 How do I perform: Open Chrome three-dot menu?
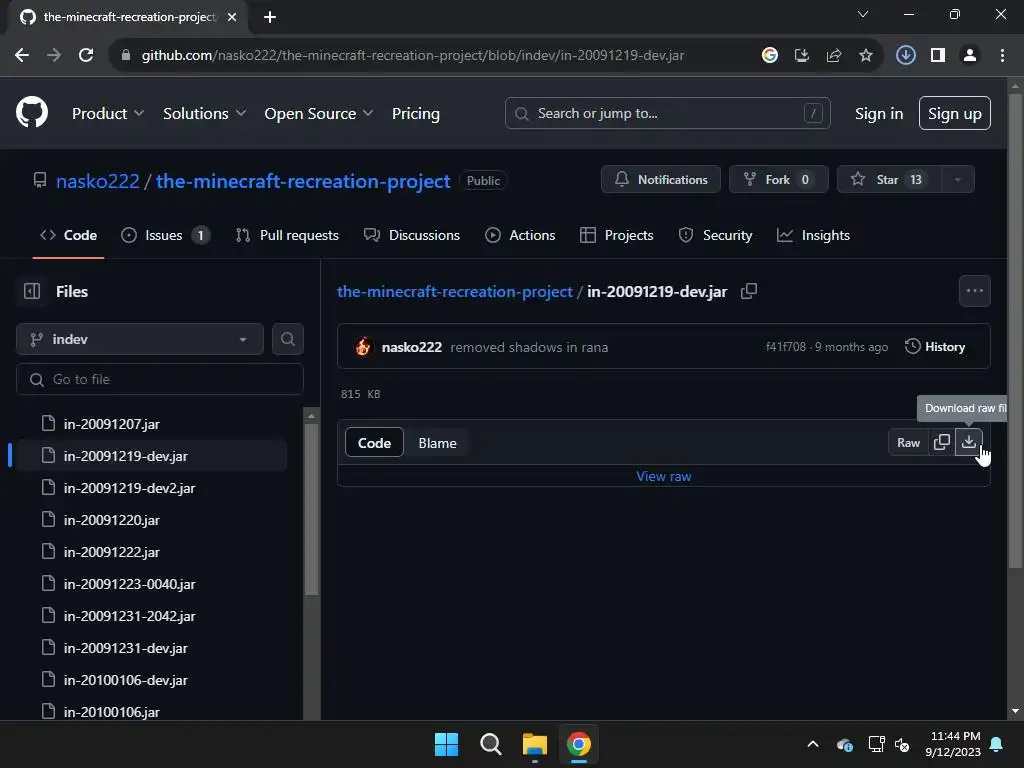point(1002,55)
